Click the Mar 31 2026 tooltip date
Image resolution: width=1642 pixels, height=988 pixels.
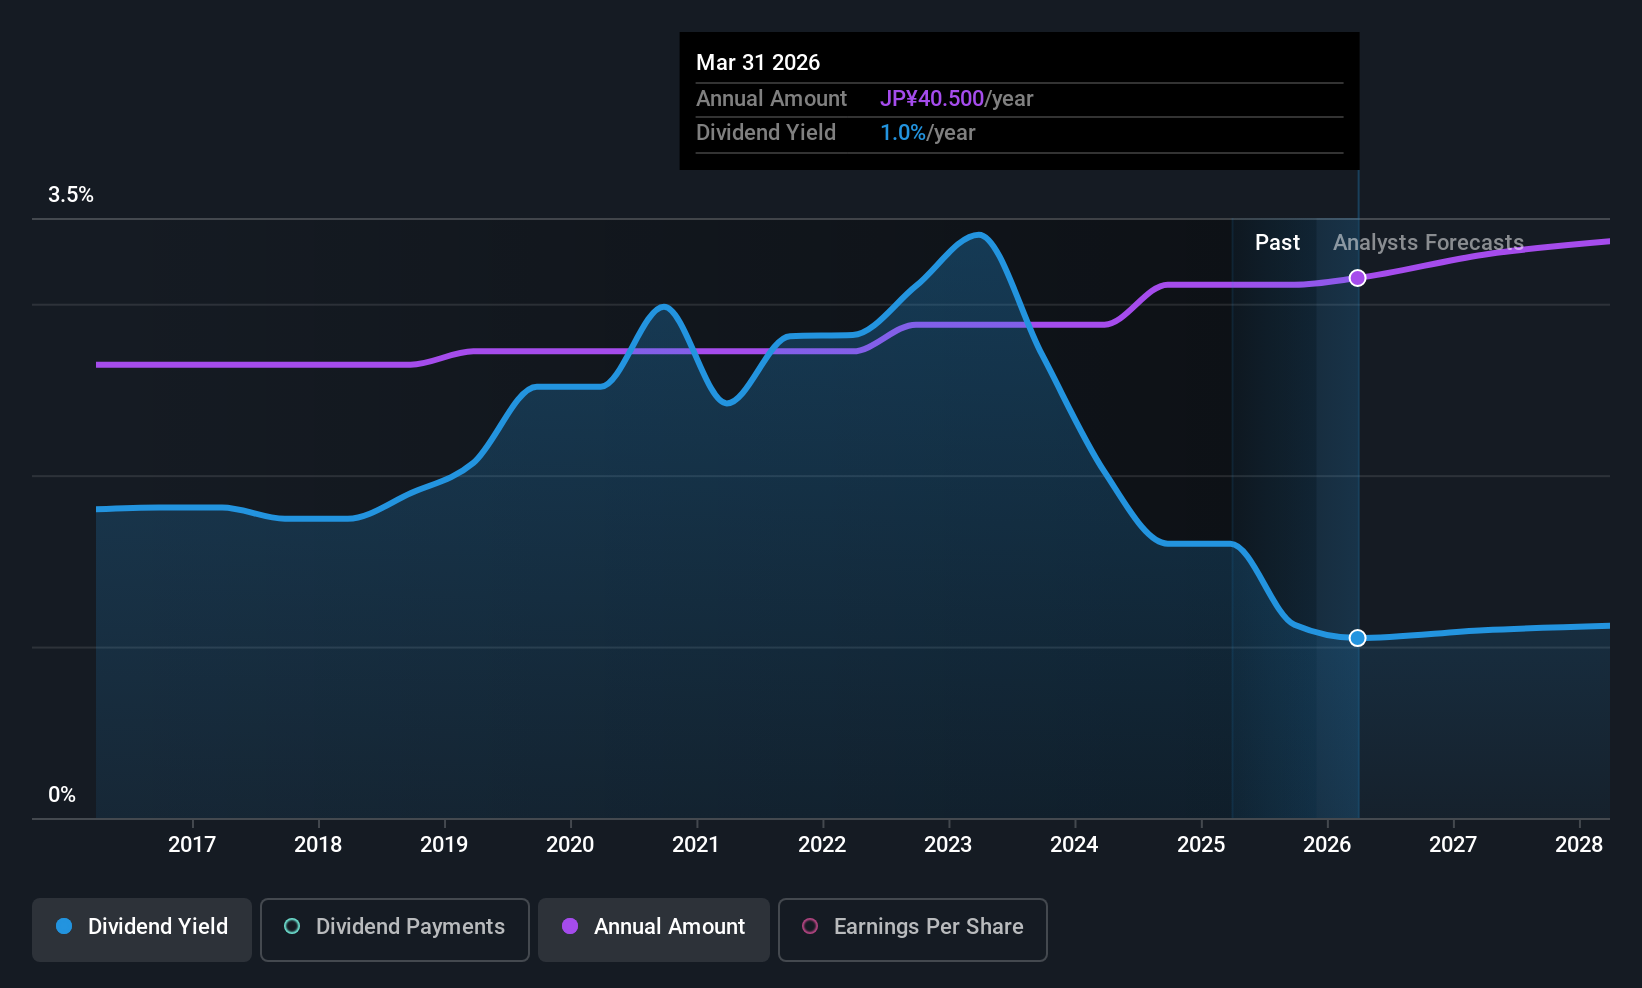point(758,63)
